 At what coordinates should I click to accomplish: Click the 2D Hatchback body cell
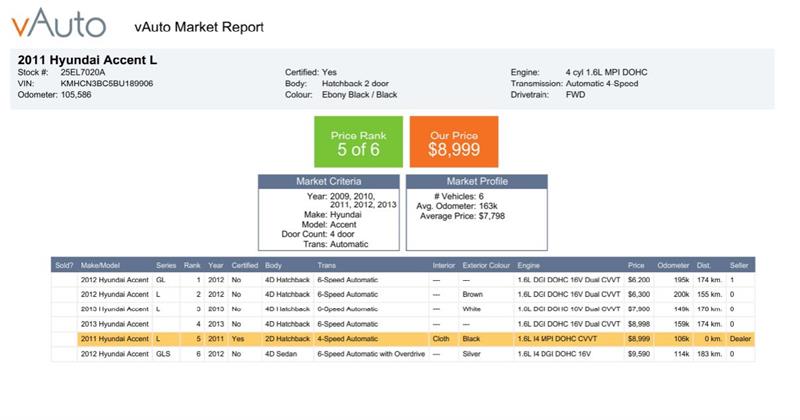coord(287,339)
